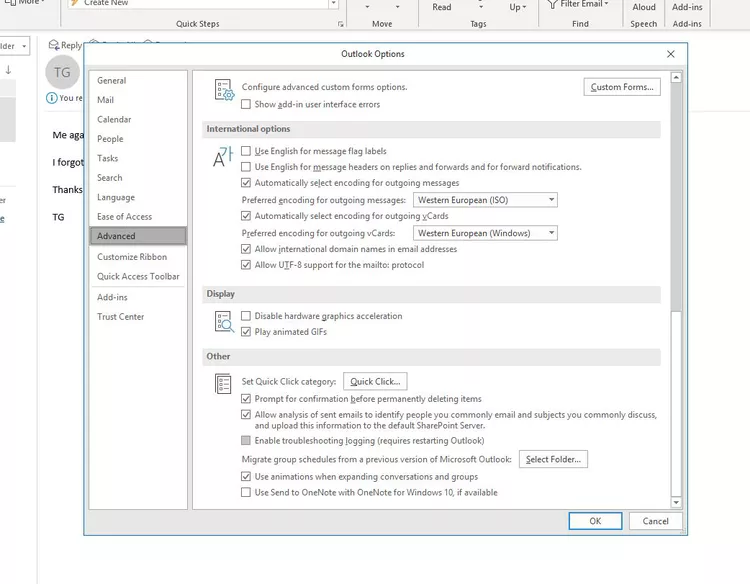
Task: Confirm options with the OK button
Action: pos(595,521)
